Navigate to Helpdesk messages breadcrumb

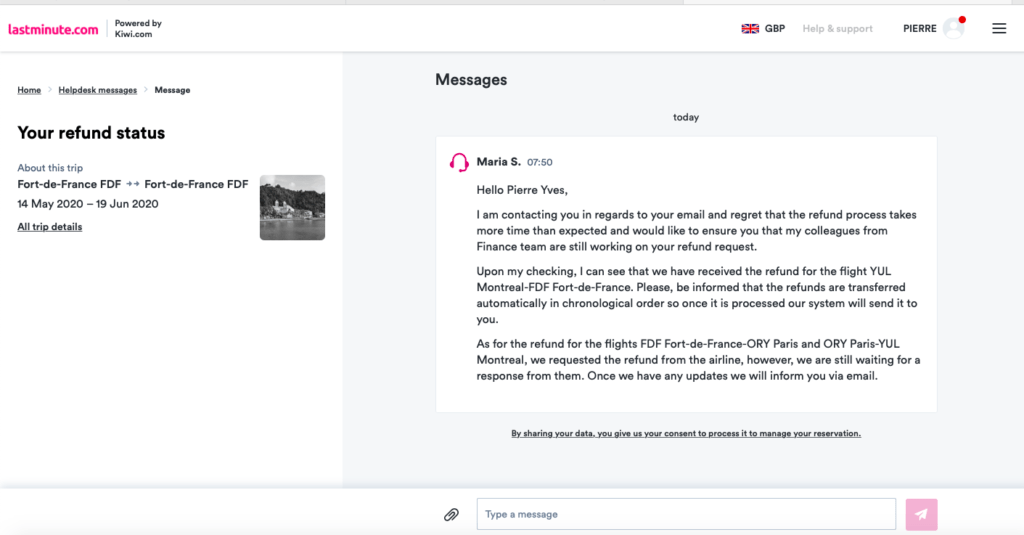[x=98, y=90]
